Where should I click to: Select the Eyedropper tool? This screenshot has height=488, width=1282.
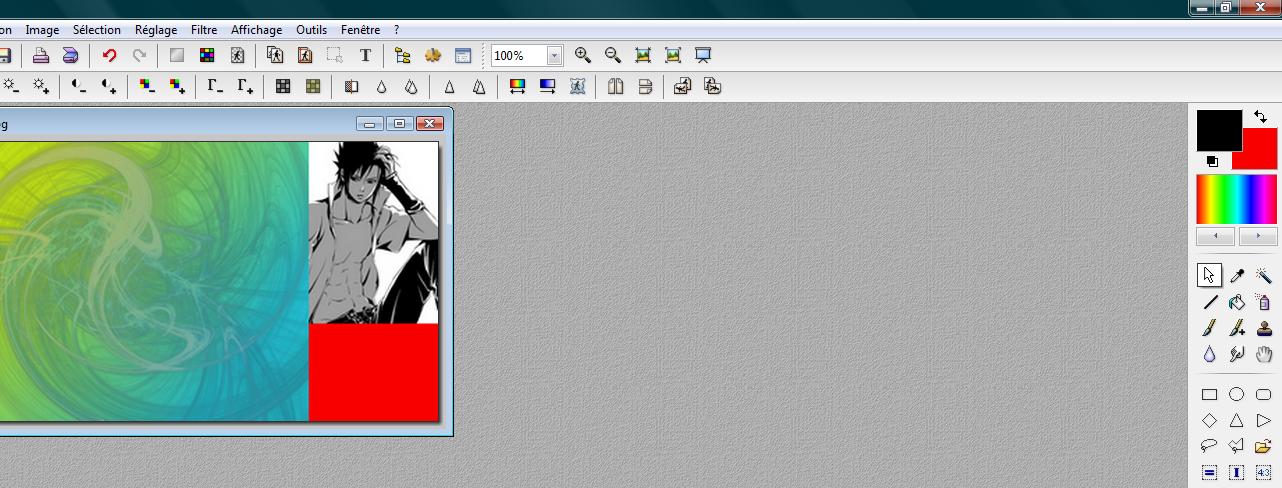tap(1237, 276)
